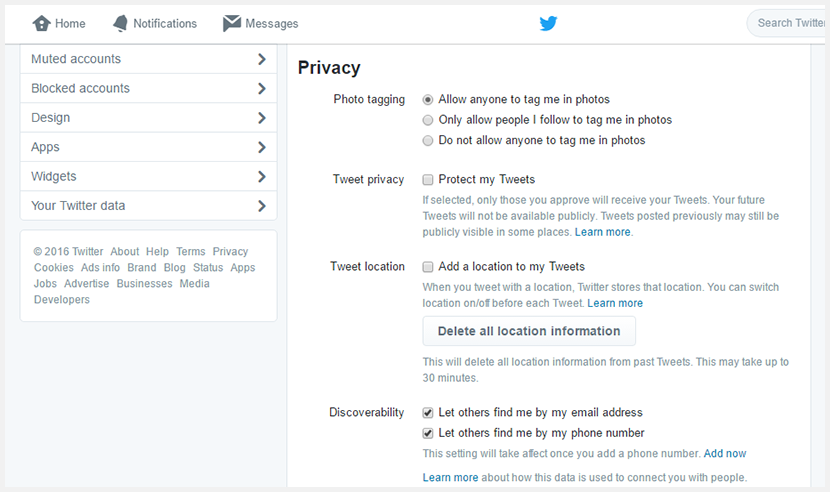The height and width of the screenshot is (492, 830).
Task: Open Learn more about data use link
Action: coord(450,477)
